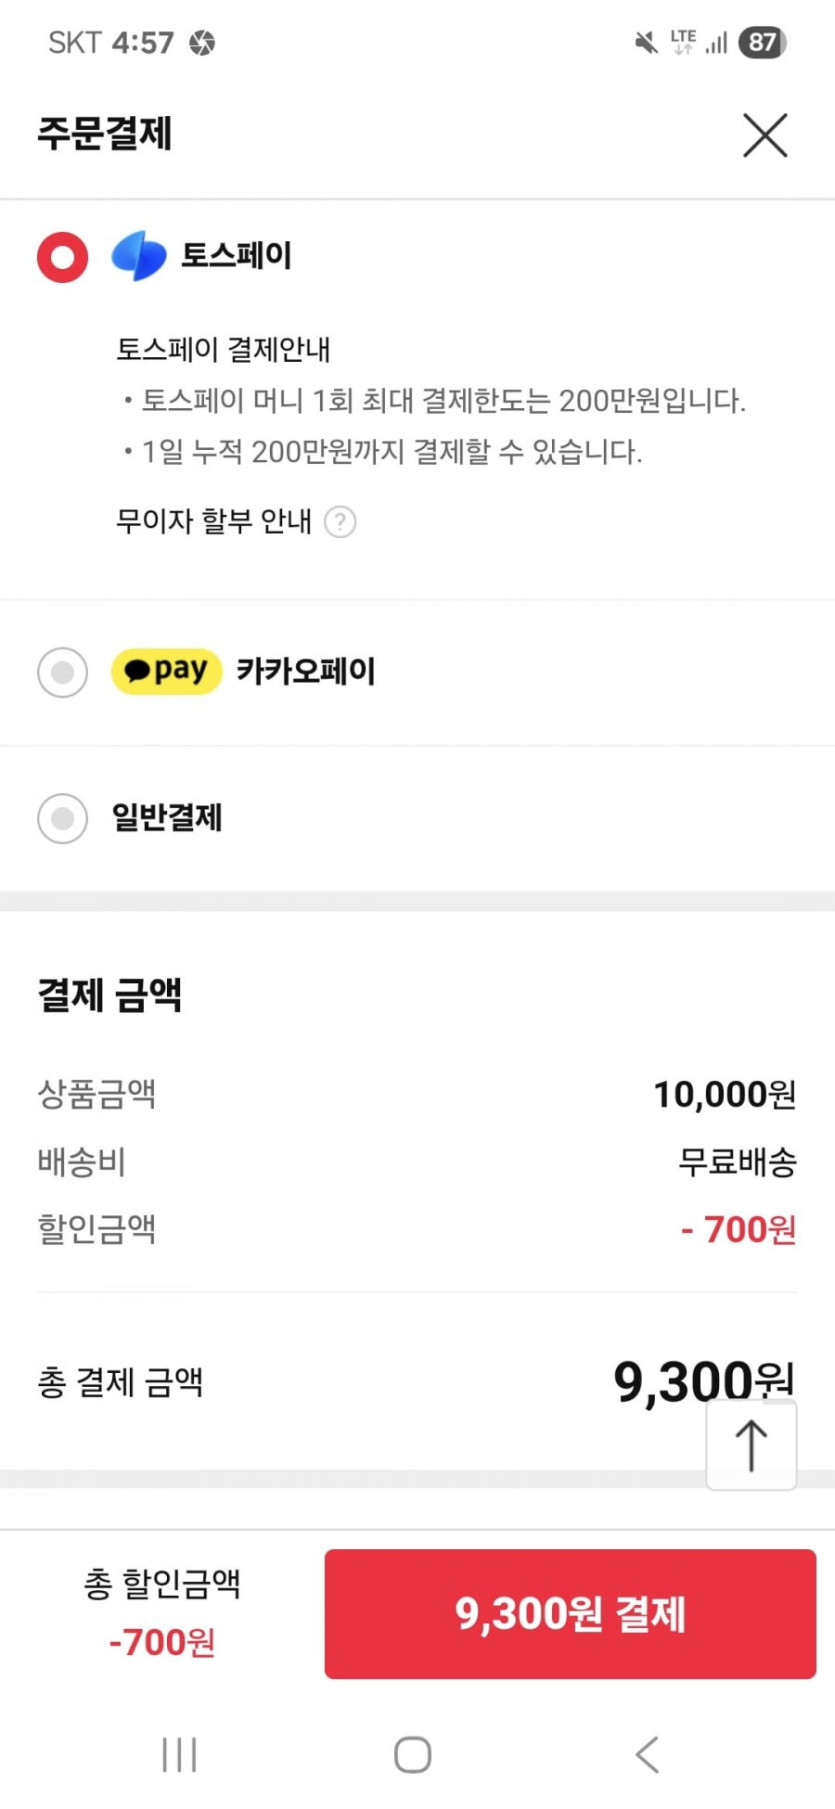The image size is (835, 1809).
Task: Tap the 총 할인금액 -700원 summary
Action: 162,1612
